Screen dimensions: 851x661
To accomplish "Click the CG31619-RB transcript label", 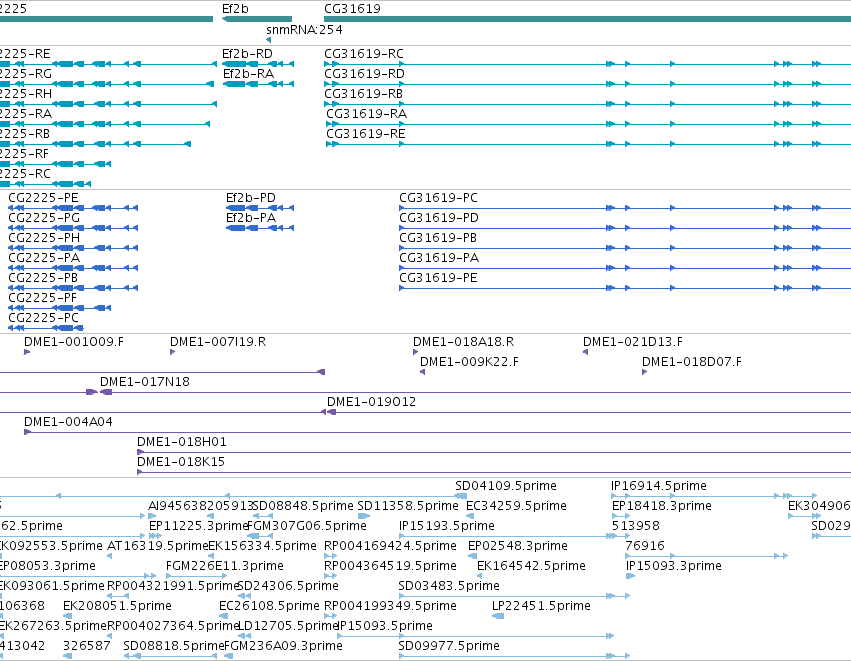I will [364, 94].
